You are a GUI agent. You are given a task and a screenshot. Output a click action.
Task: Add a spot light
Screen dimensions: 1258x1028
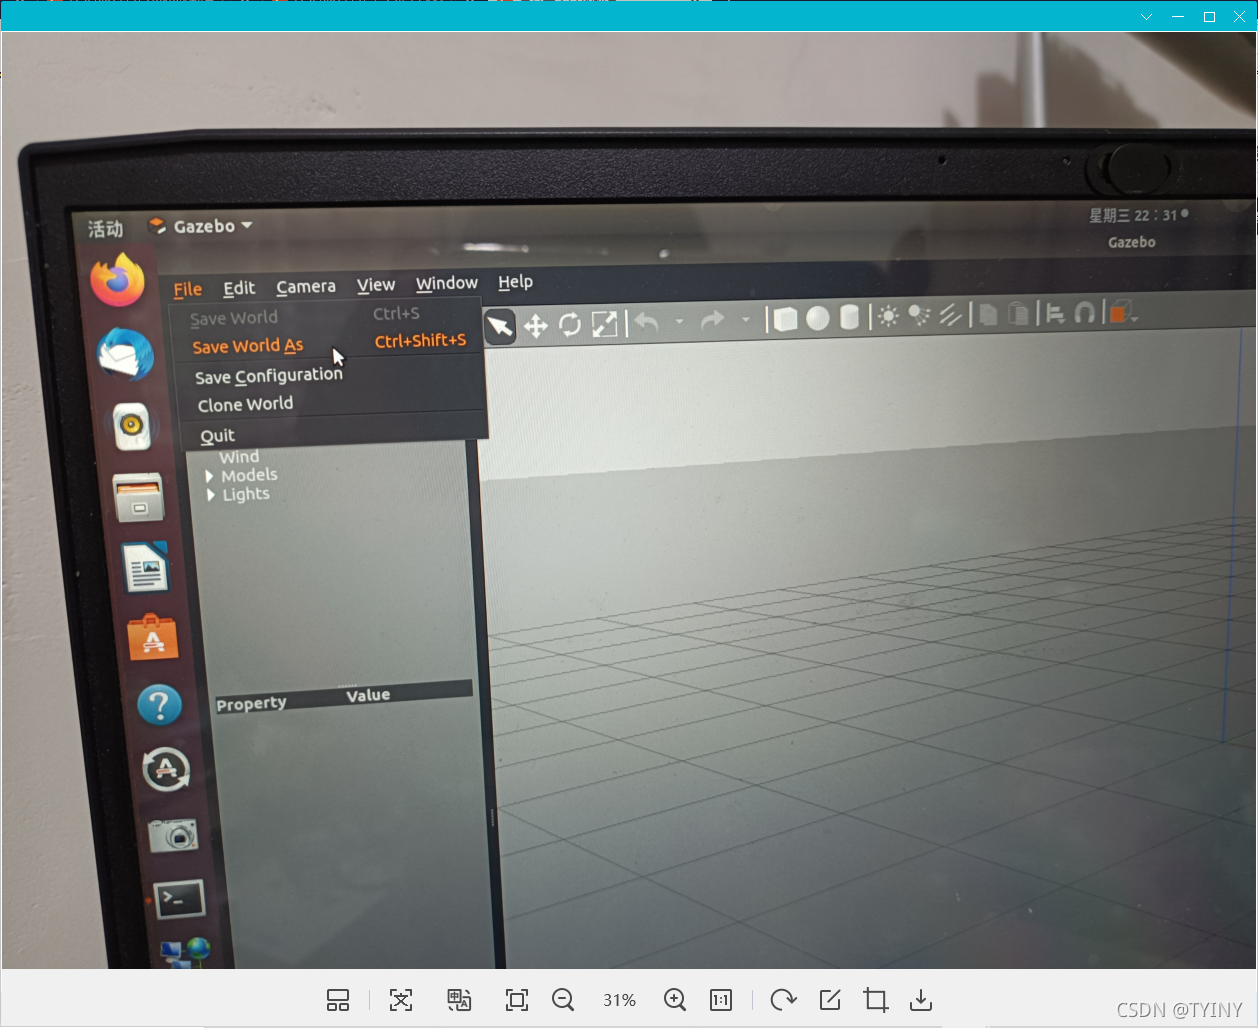pos(919,316)
